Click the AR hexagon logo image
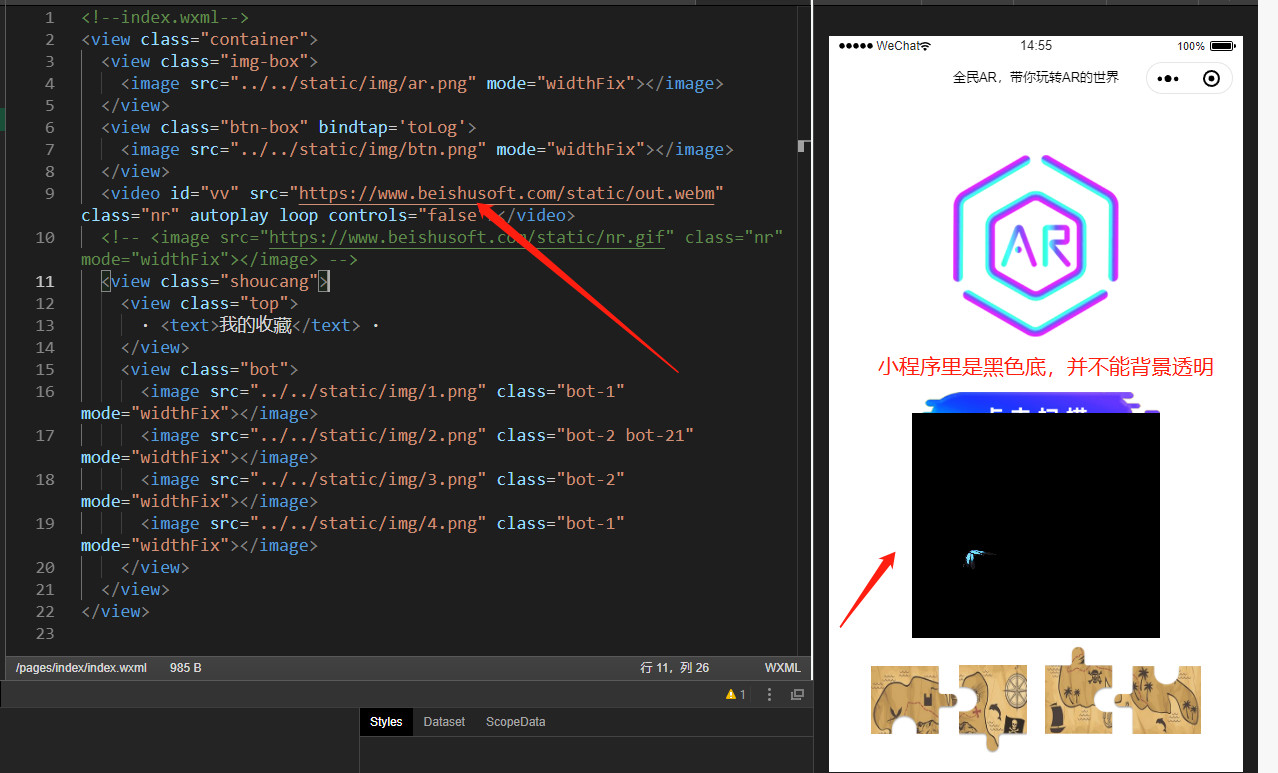1278x773 pixels. [1035, 245]
